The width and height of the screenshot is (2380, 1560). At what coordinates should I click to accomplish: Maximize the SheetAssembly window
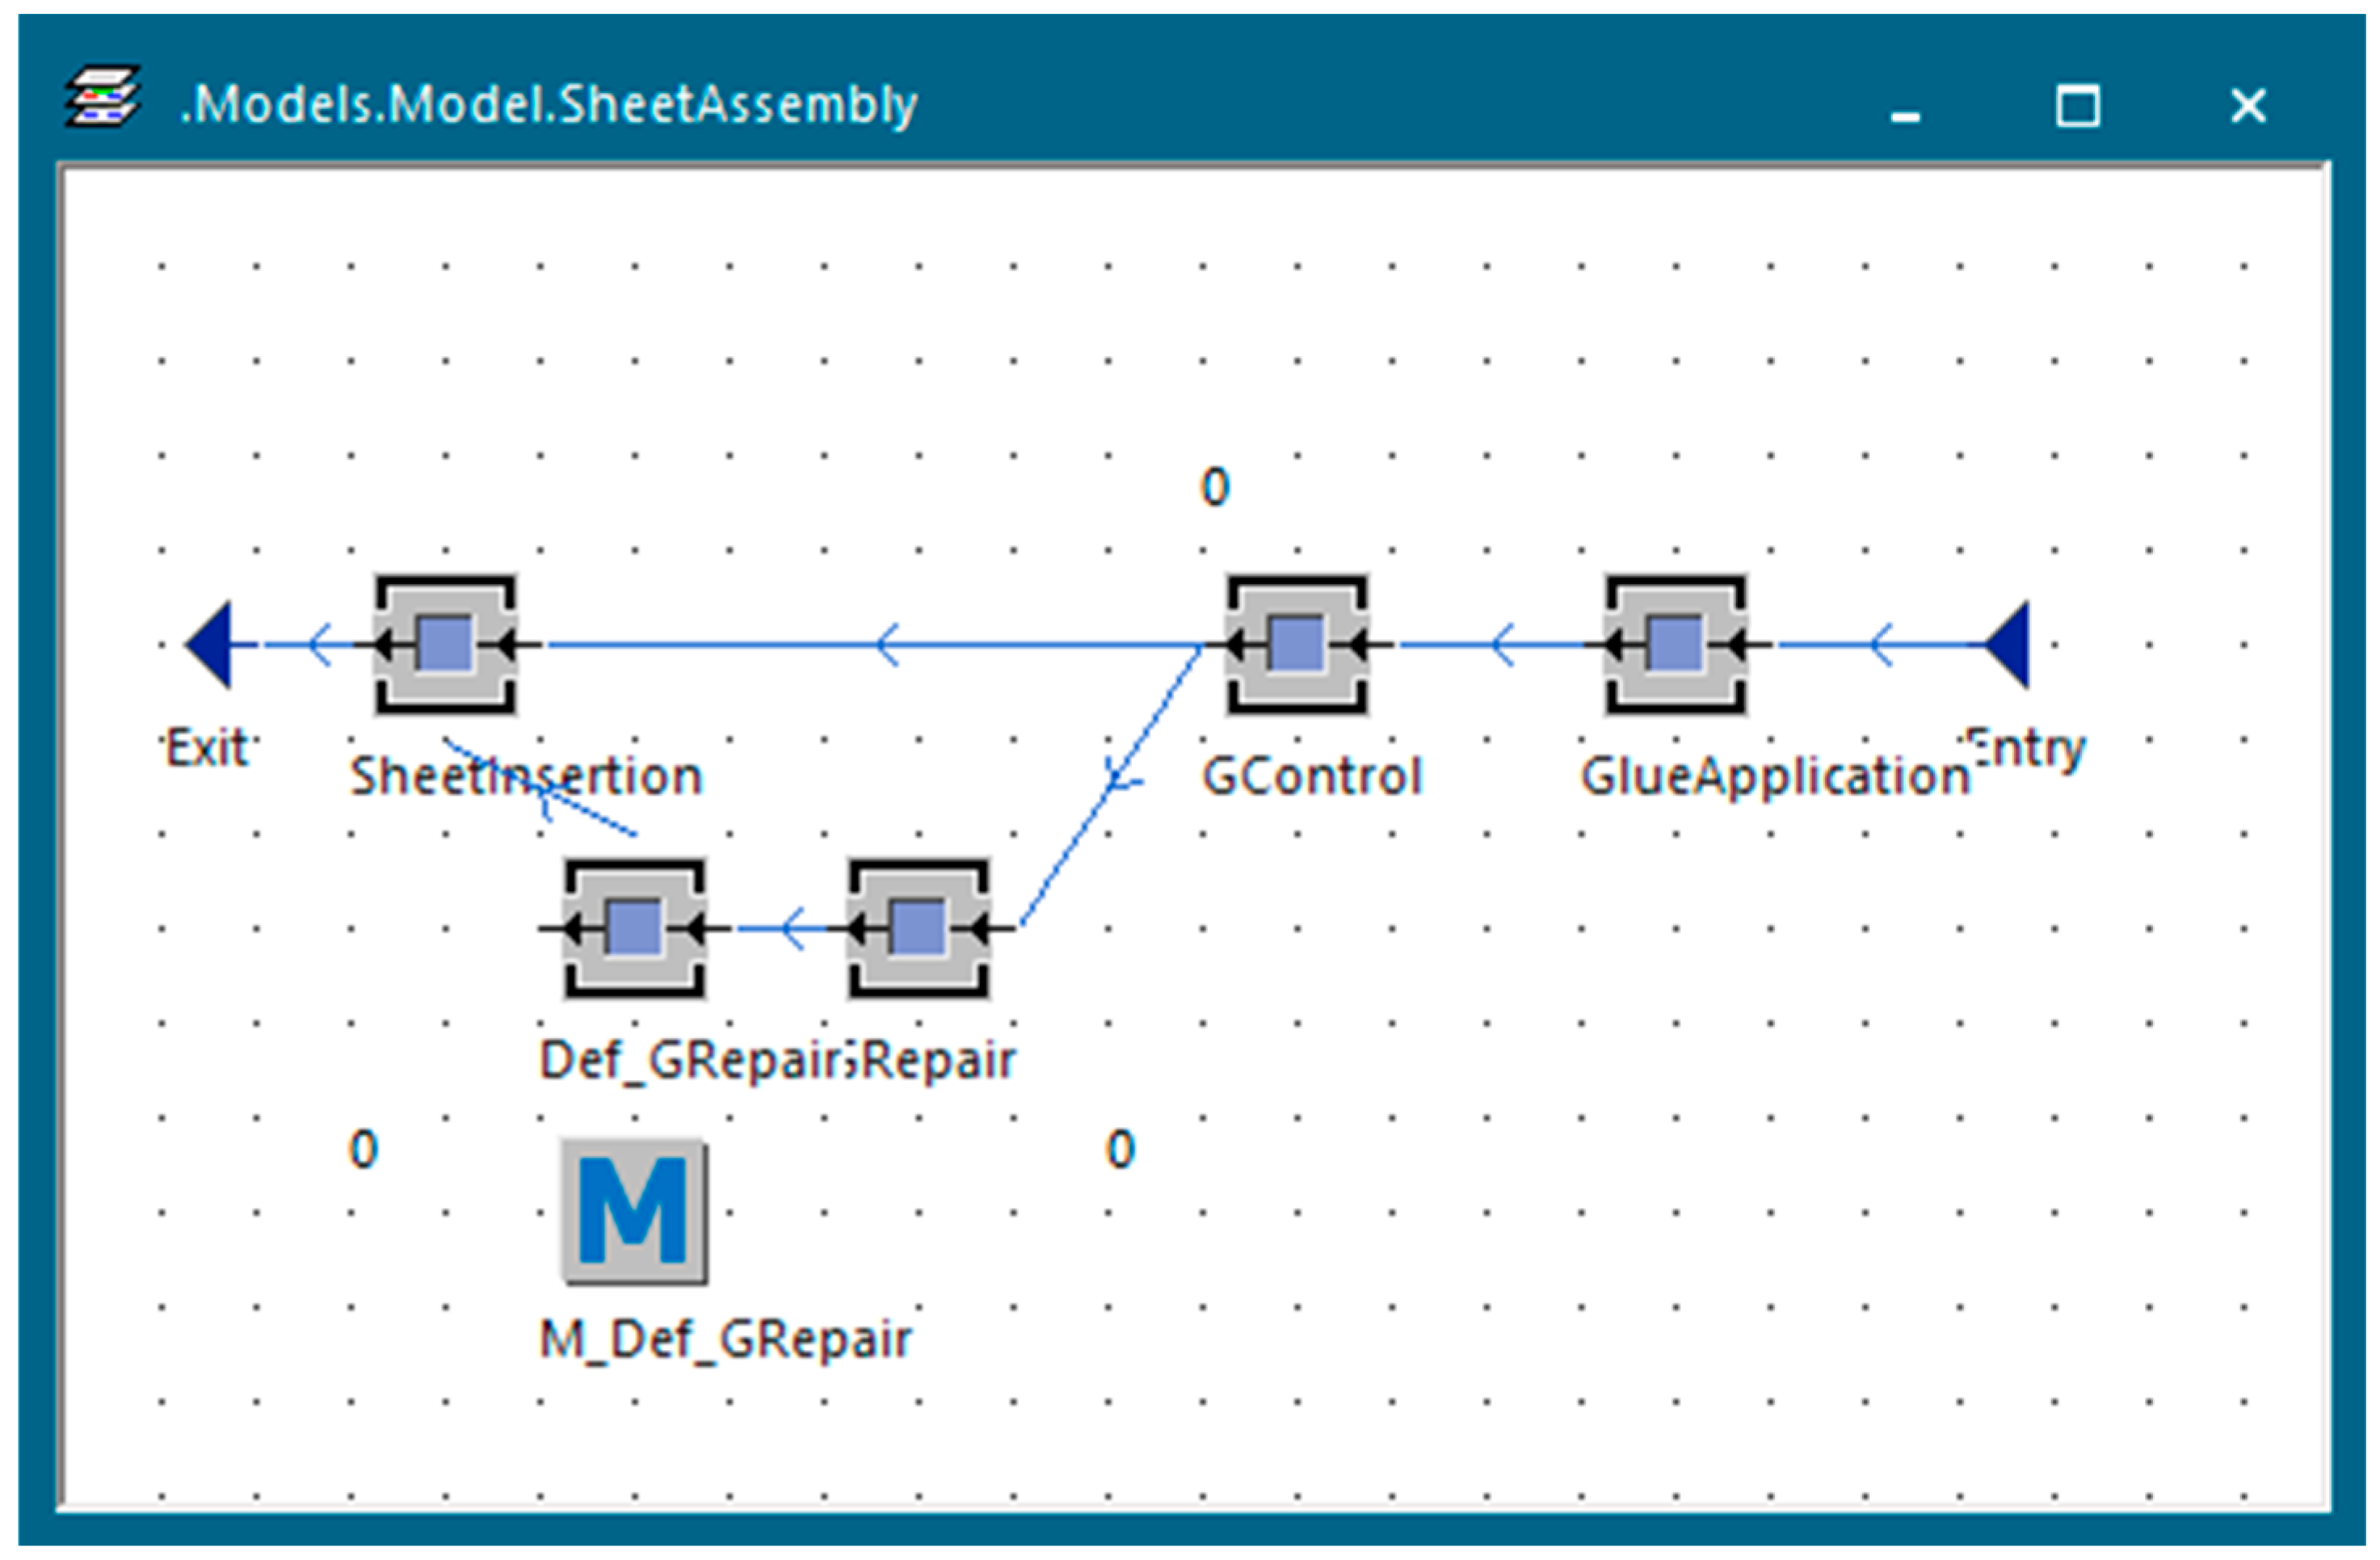(2077, 105)
